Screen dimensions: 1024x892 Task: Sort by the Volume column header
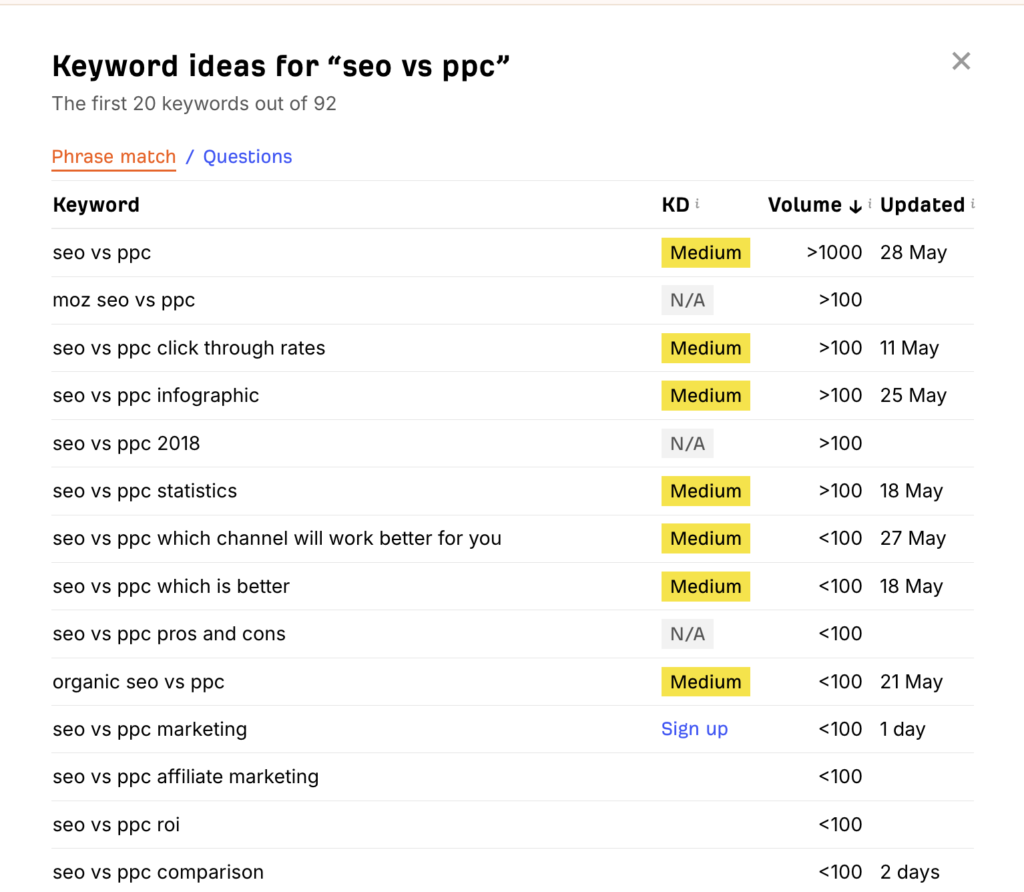coord(805,205)
